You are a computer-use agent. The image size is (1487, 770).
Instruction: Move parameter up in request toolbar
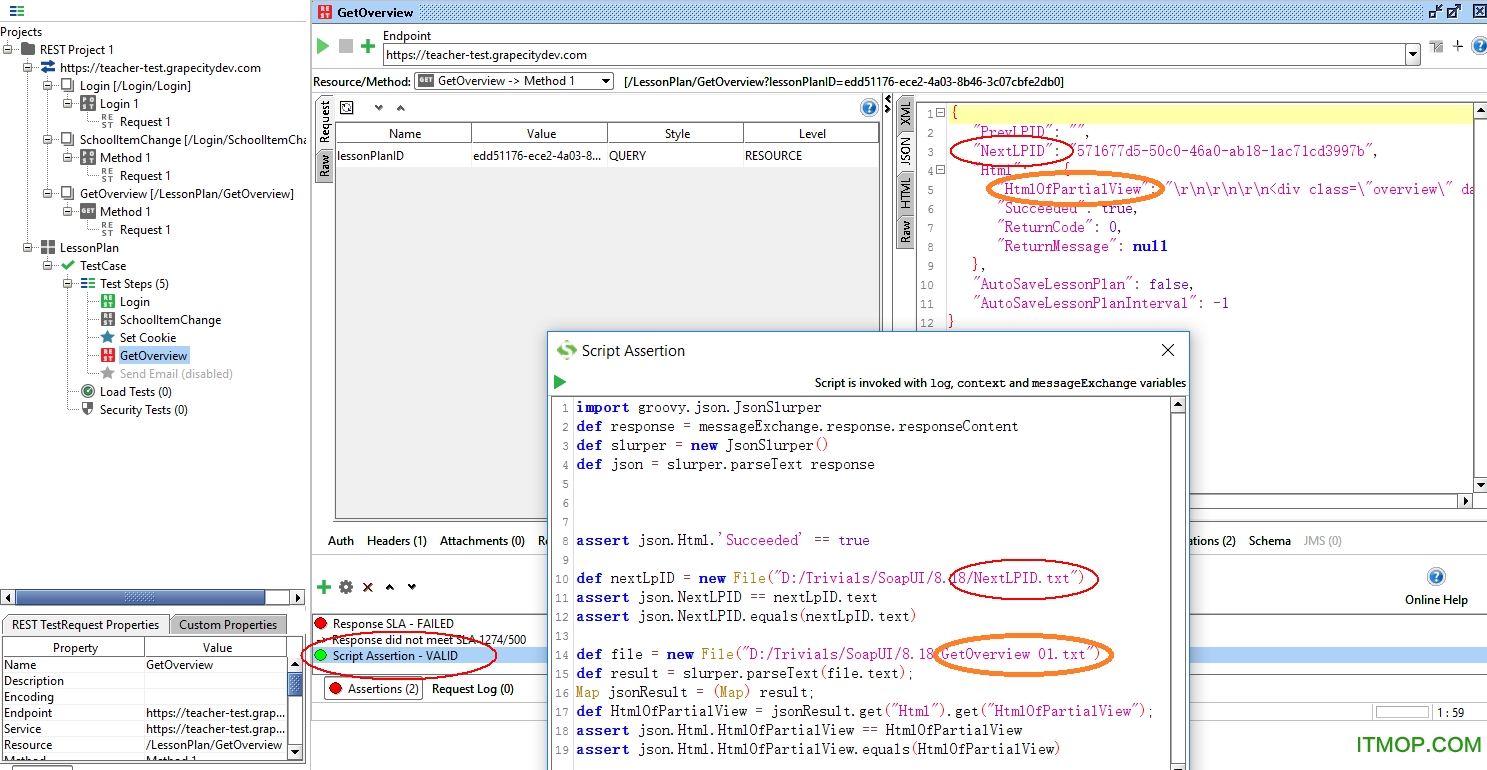coord(400,108)
